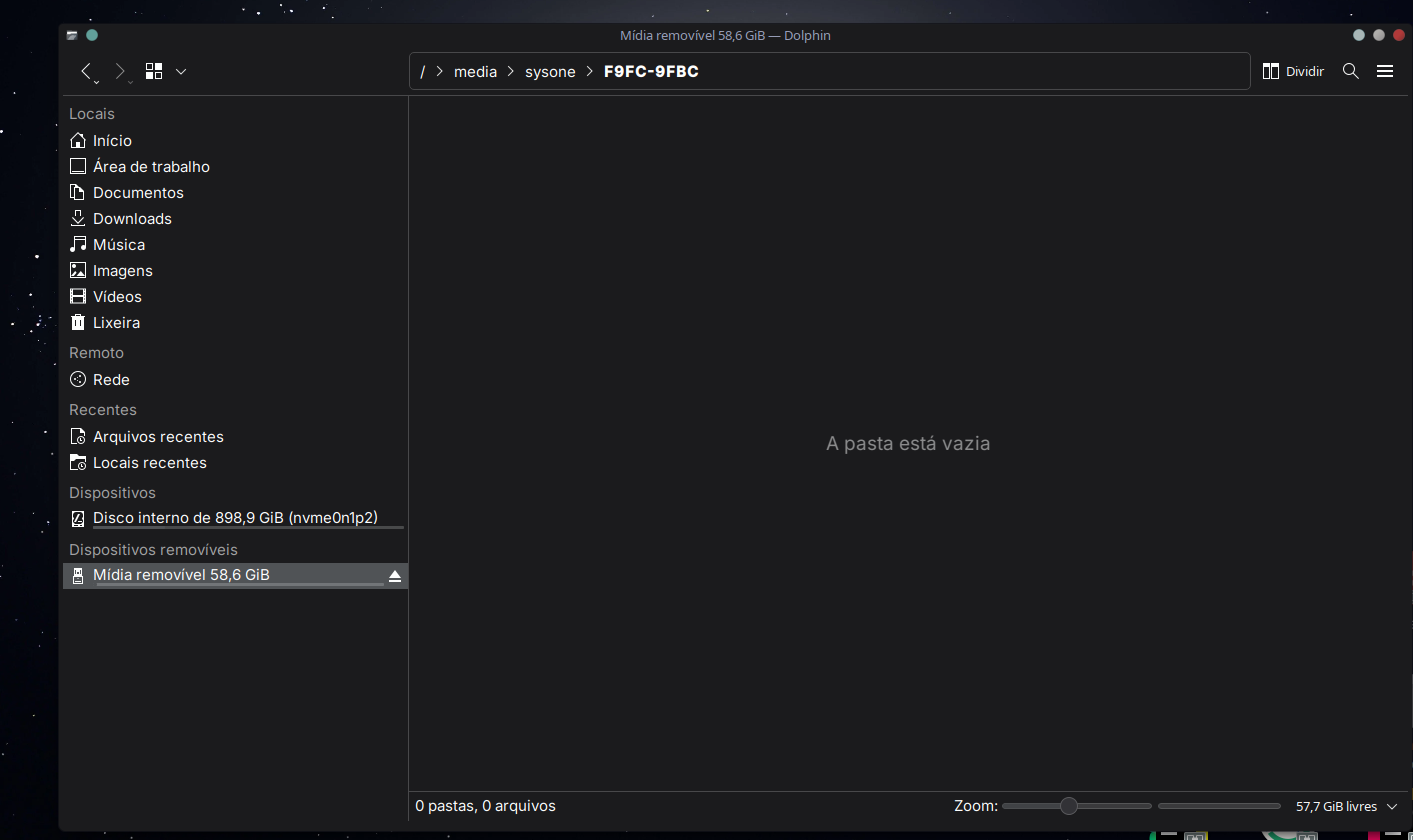Click the forward navigation arrow
1413x840 pixels.
click(120, 71)
